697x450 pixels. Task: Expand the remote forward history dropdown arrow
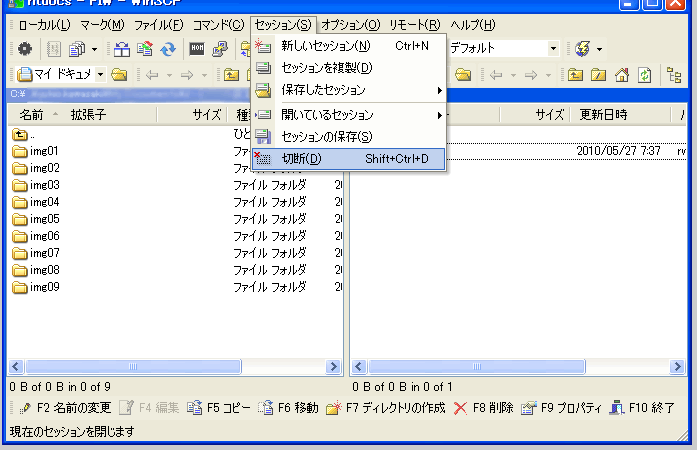[x=549, y=76]
